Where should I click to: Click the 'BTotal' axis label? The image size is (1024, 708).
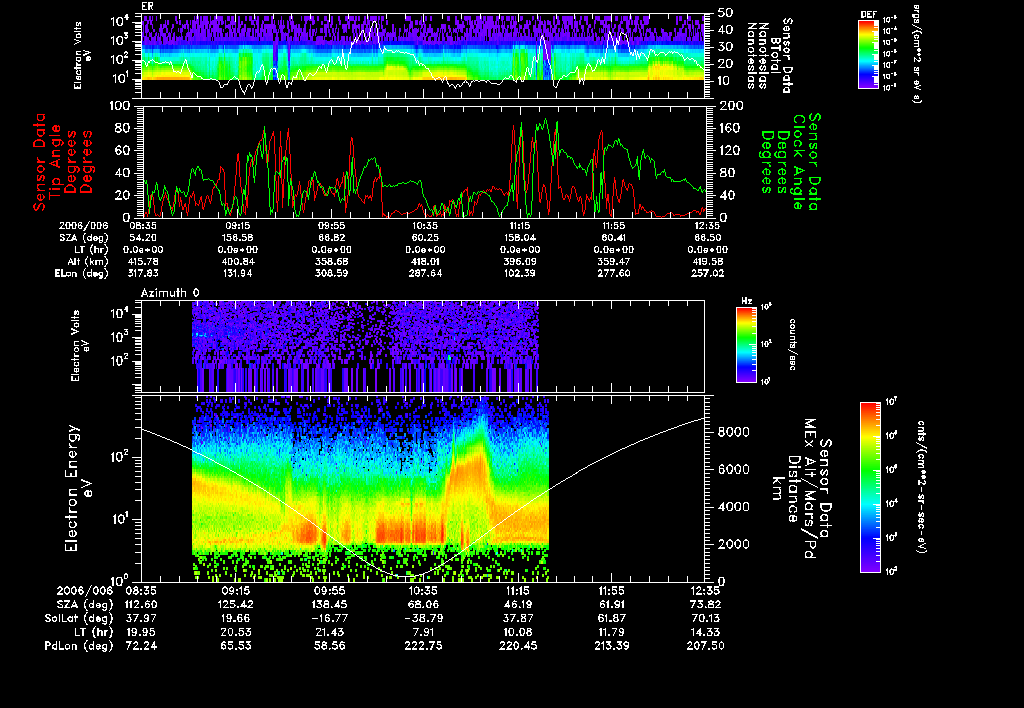pos(775,54)
